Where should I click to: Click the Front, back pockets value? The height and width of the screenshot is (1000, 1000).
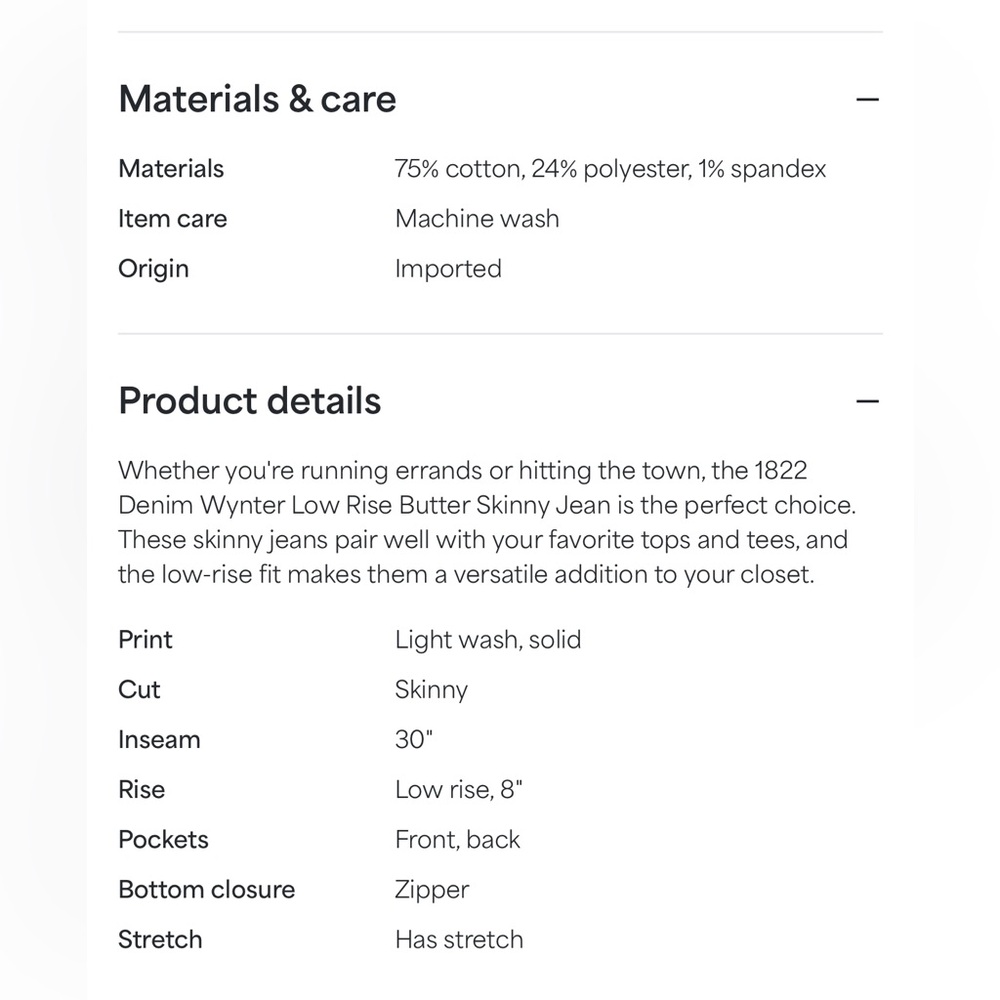coord(457,840)
